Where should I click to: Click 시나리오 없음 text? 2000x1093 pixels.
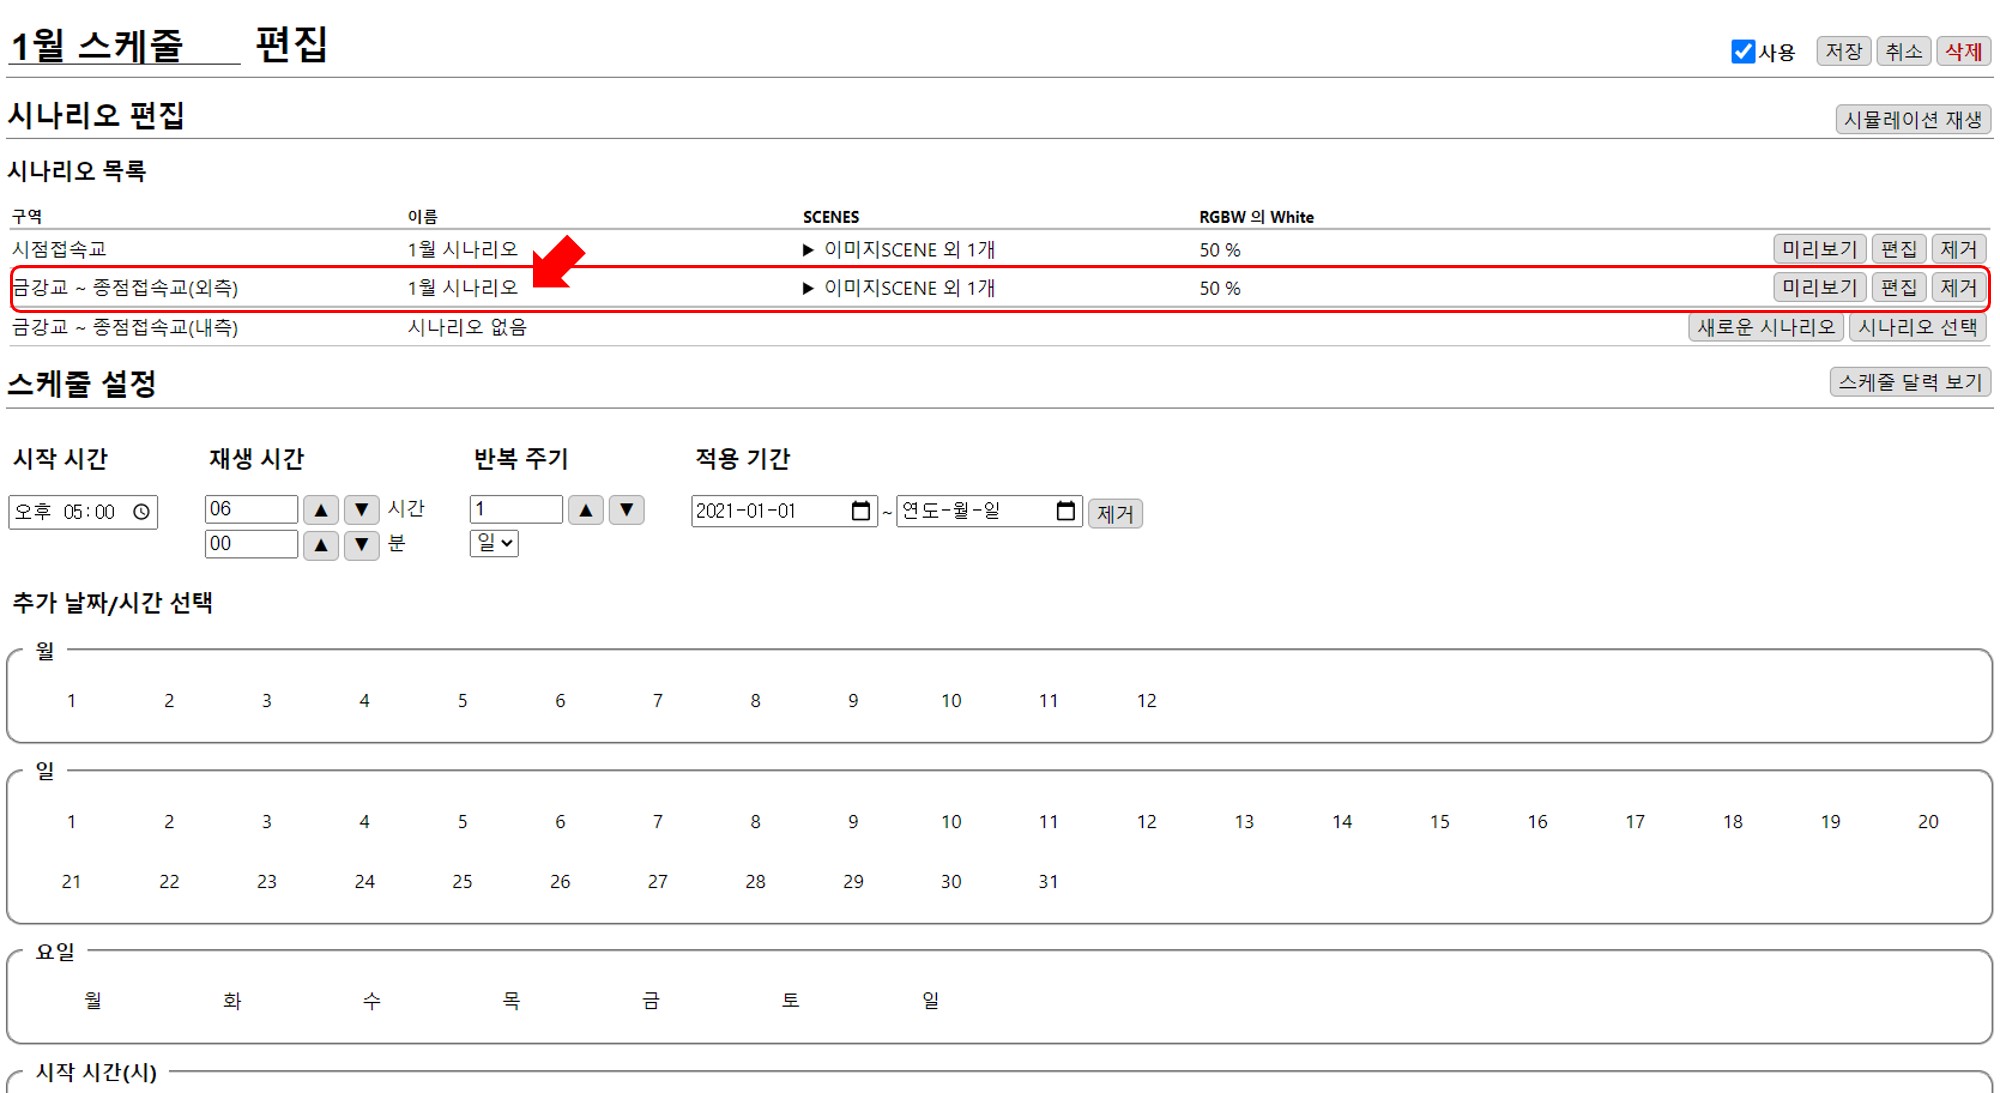click(467, 328)
